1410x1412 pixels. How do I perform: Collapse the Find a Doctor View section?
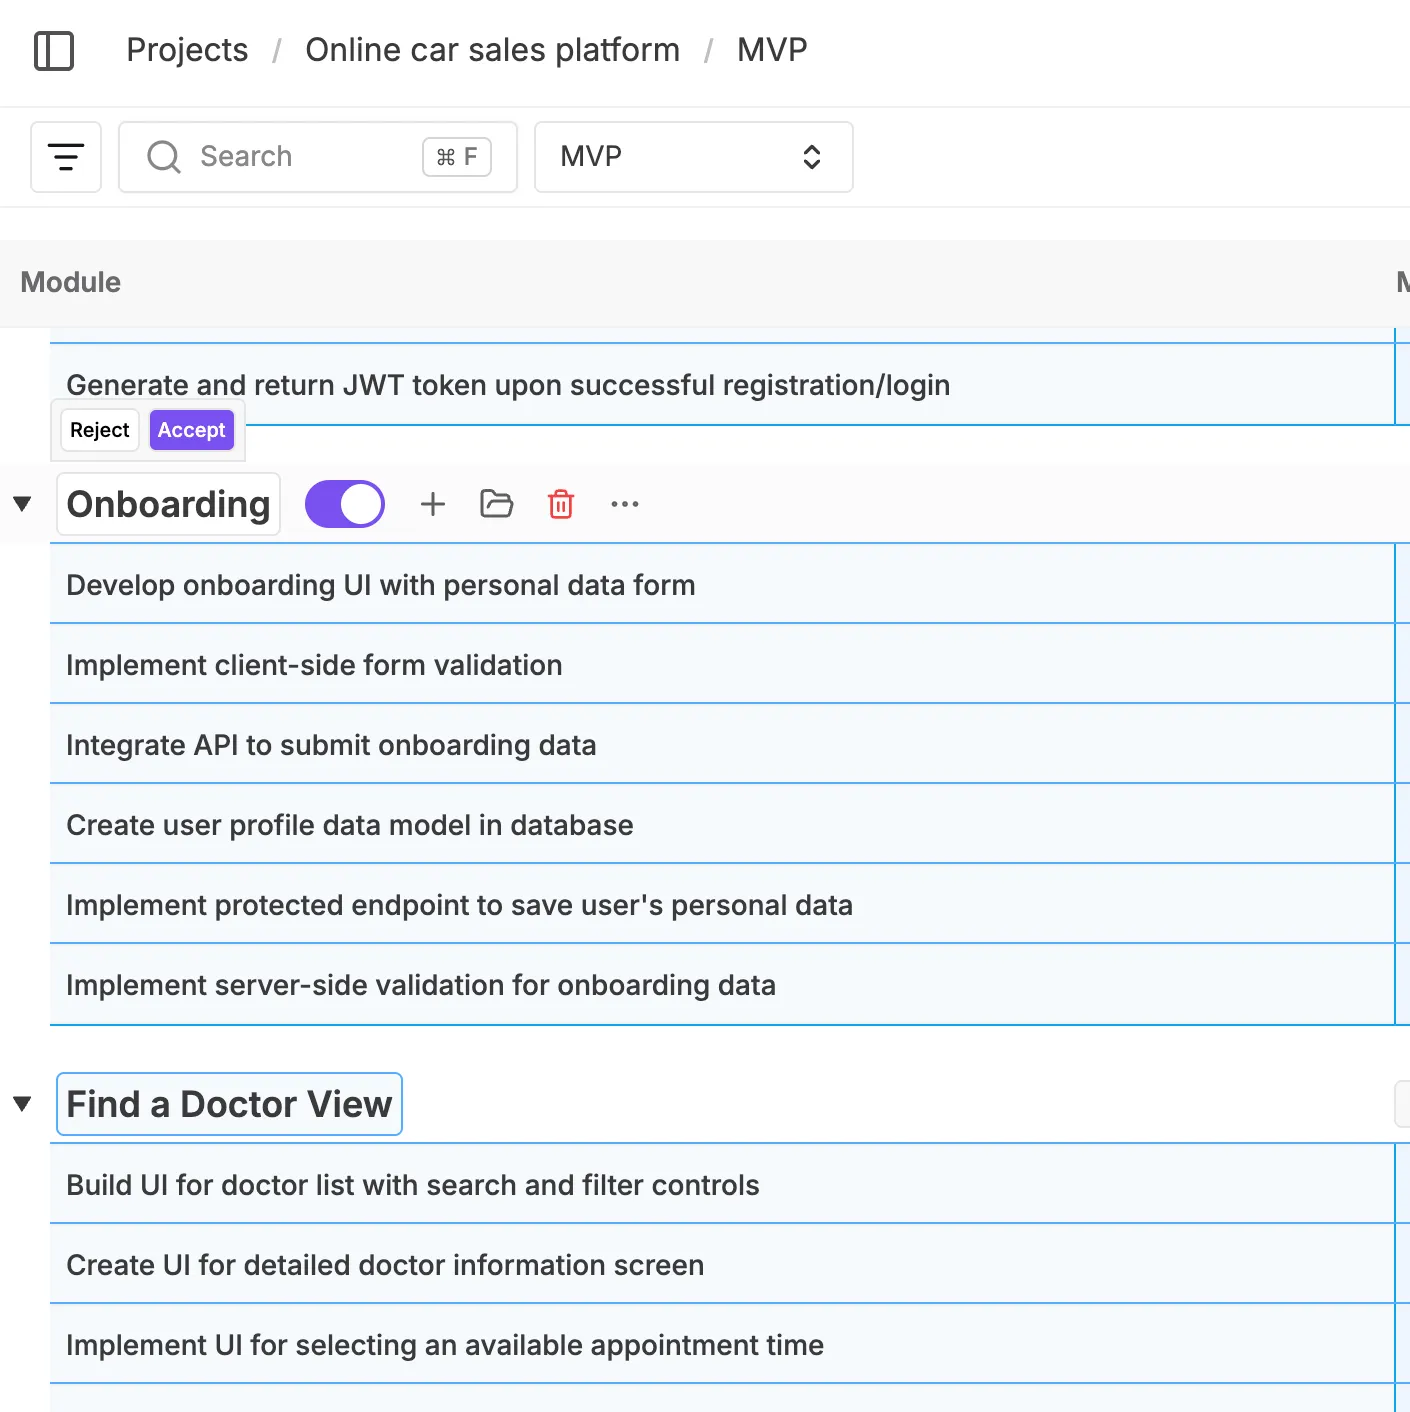pyautogui.click(x=22, y=1102)
